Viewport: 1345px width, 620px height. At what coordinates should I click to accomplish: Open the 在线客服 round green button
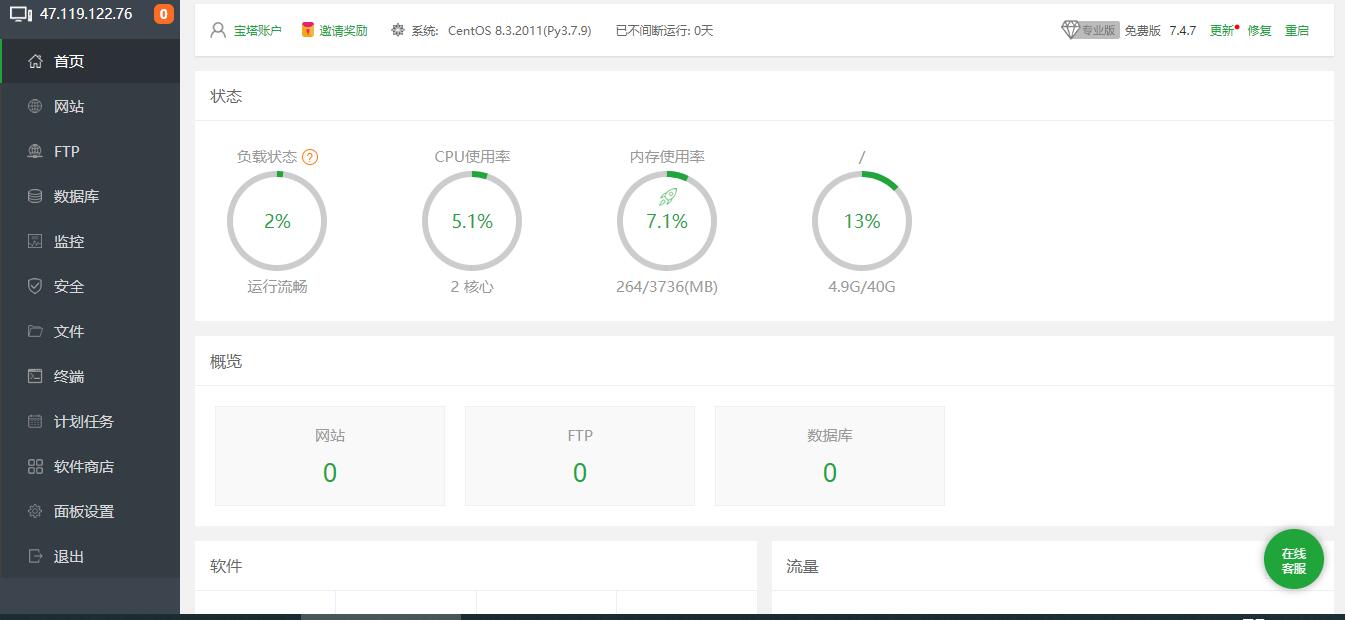[1294, 560]
